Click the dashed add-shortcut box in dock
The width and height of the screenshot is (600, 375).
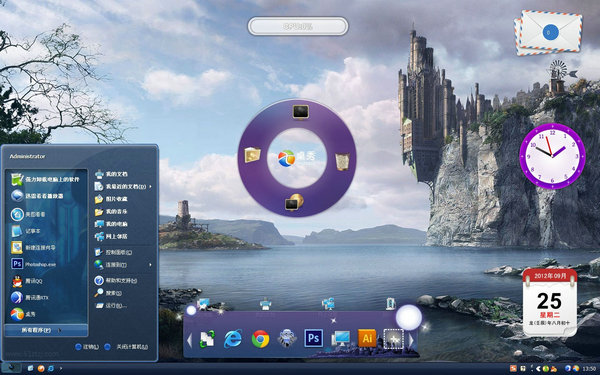(x=393, y=339)
